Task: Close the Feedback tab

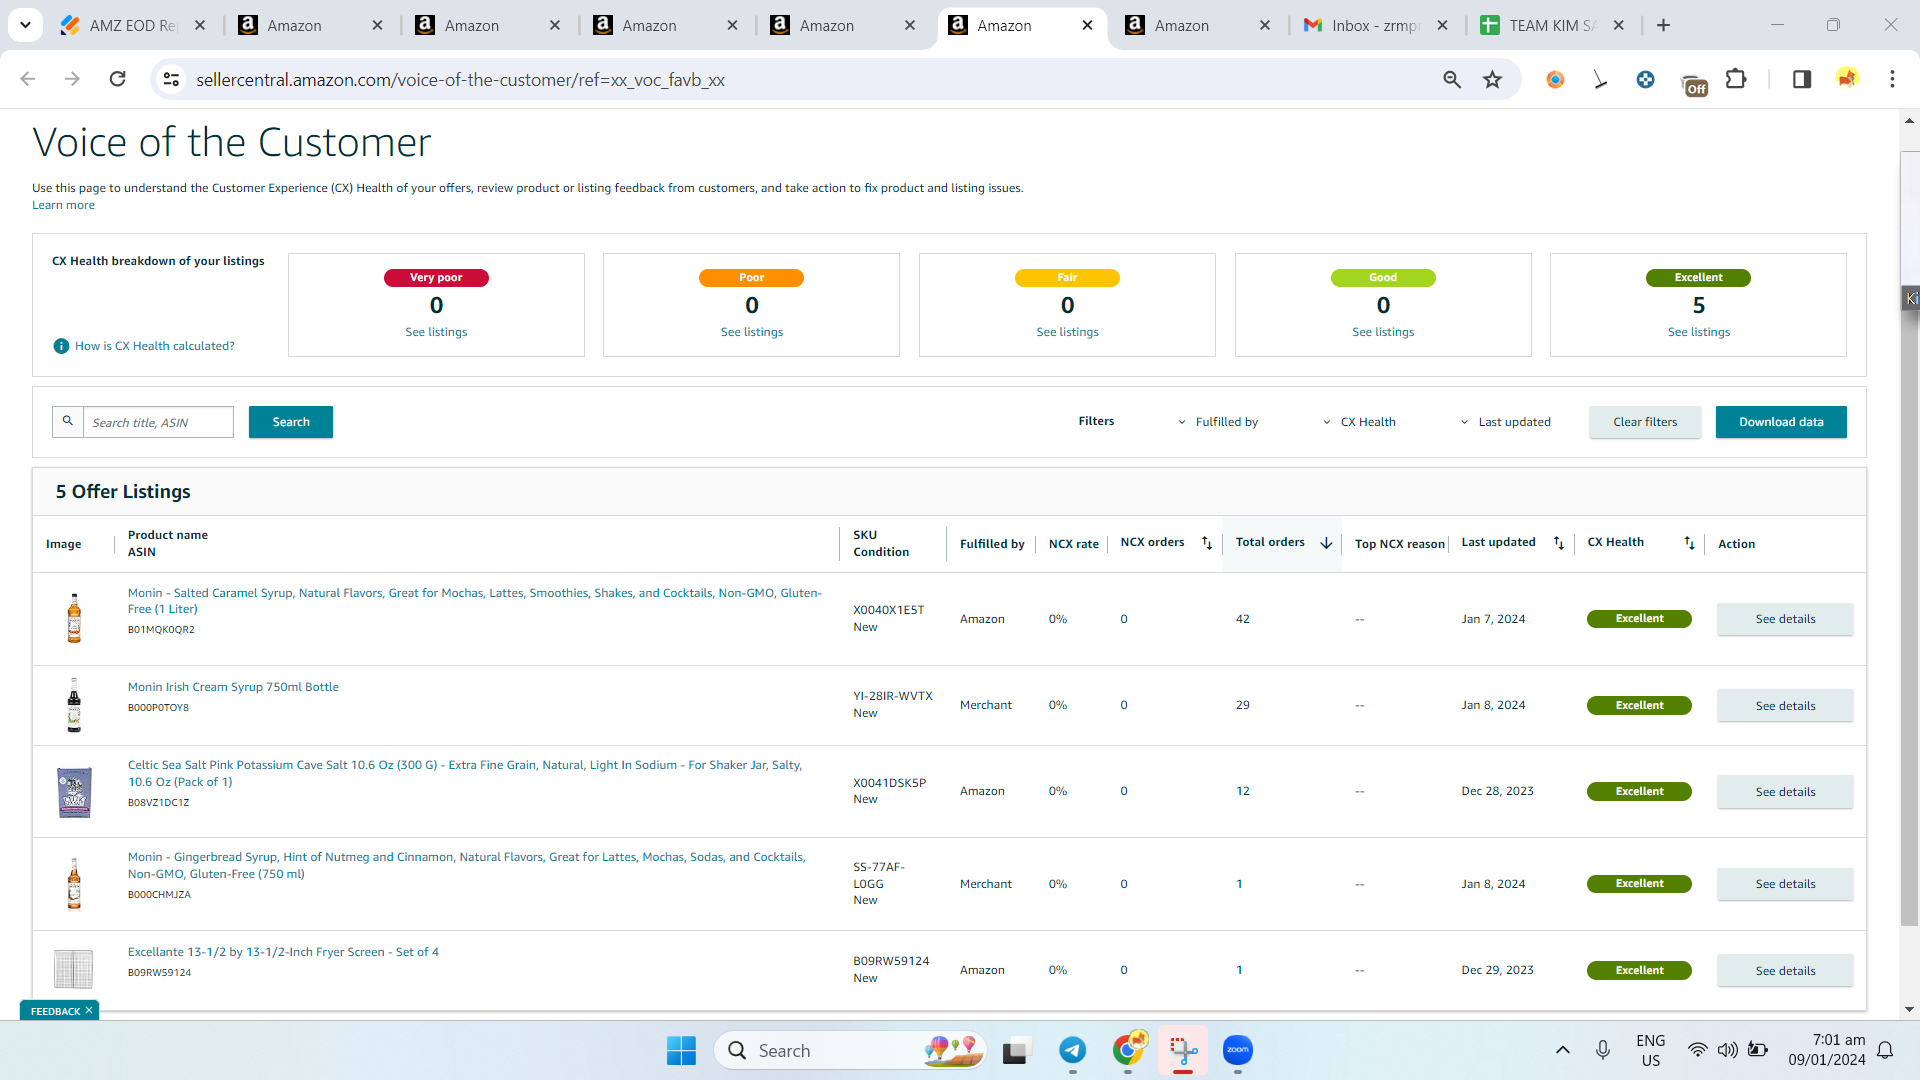Action: tap(89, 1011)
